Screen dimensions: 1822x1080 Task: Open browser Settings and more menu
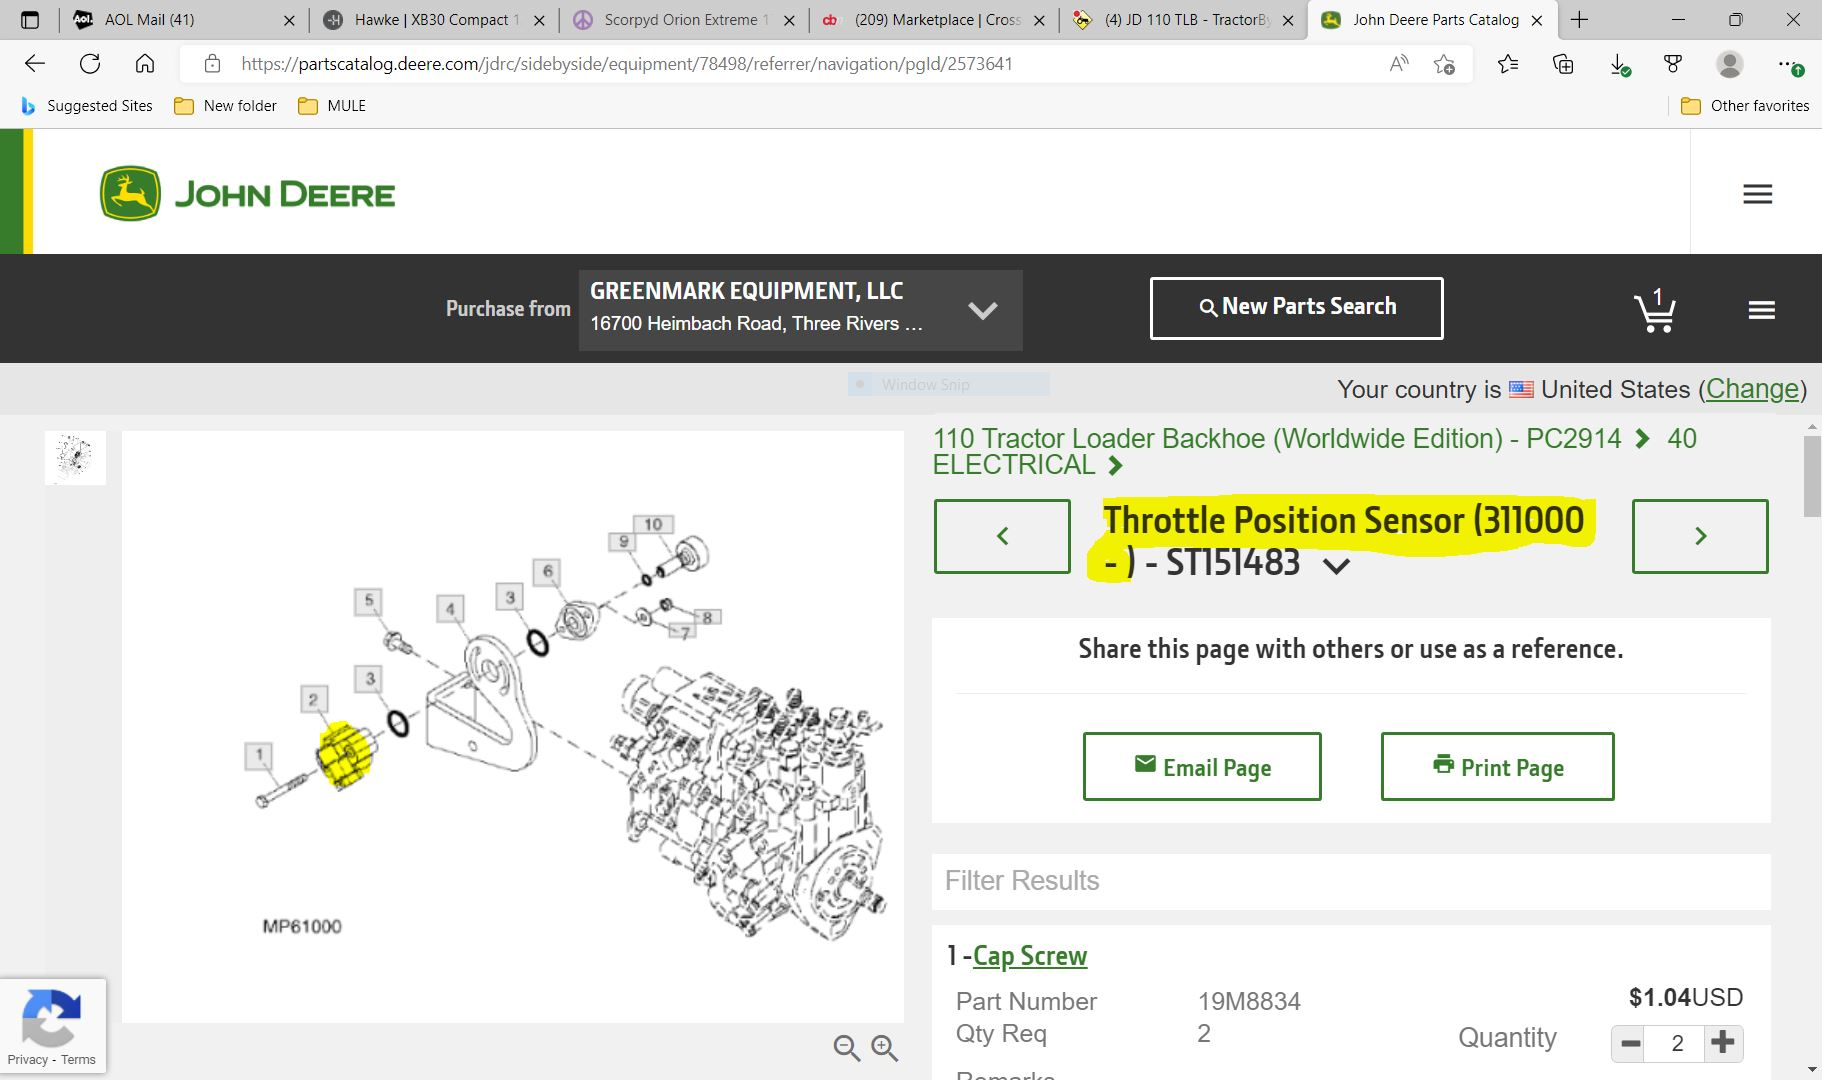point(1789,64)
